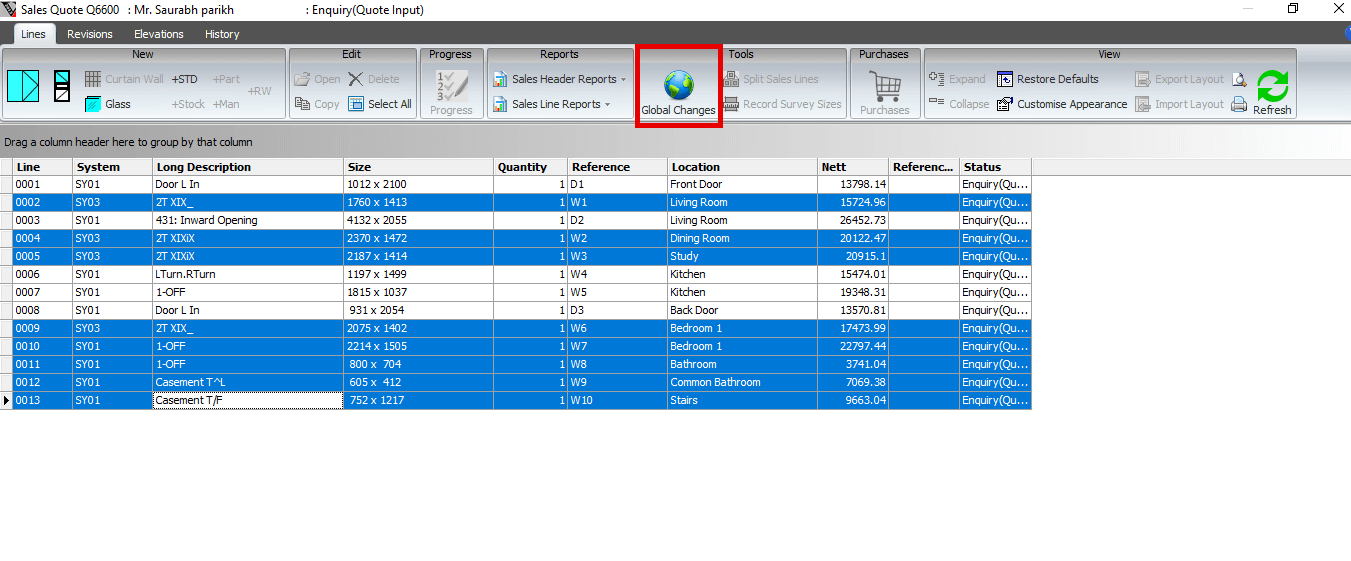Click the Global Changes globe icon

678,84
